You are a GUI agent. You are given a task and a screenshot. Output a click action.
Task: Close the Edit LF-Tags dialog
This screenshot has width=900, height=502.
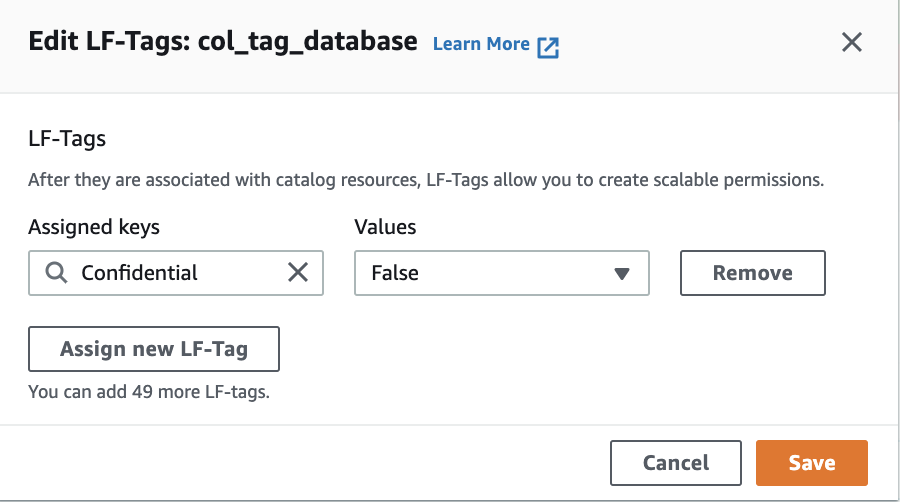(x=851, y=42)
